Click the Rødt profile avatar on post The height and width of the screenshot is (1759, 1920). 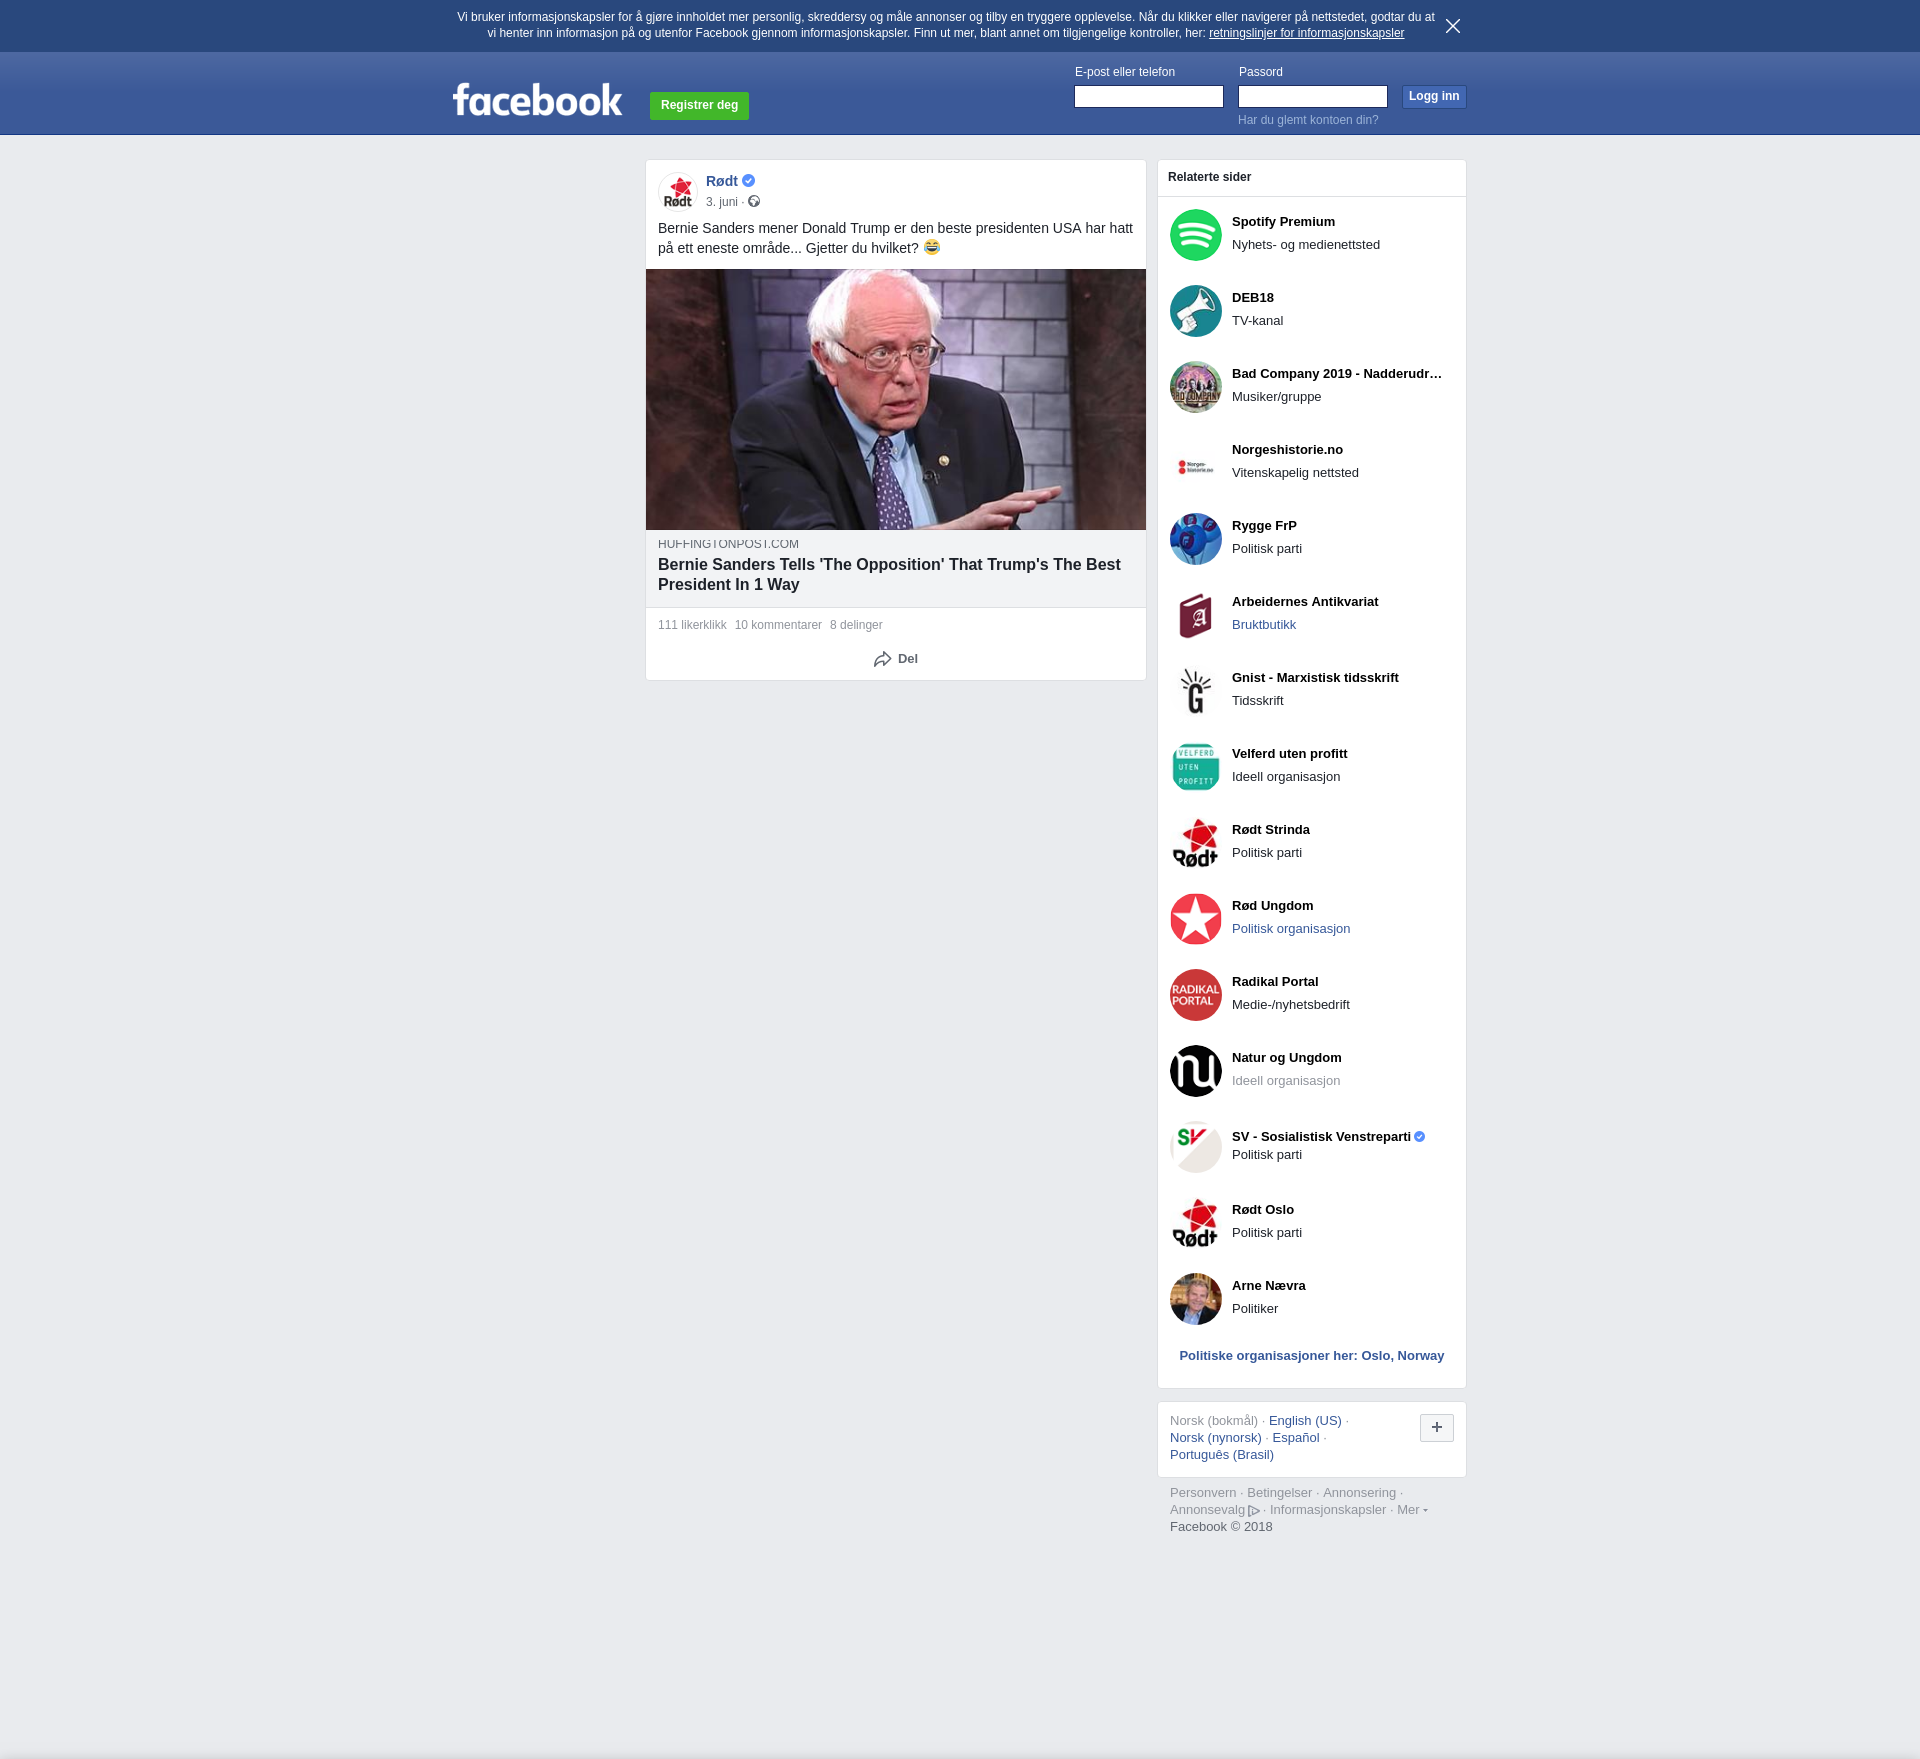678,192
